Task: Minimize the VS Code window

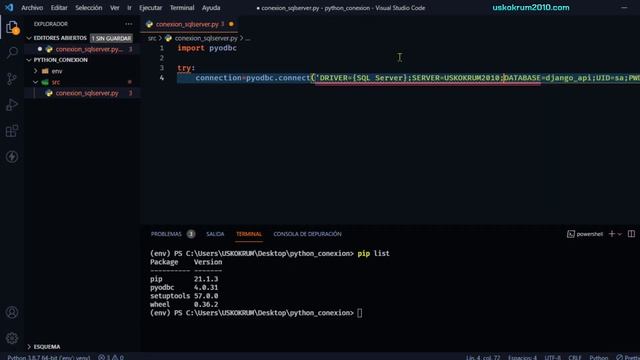Action: 624,8
